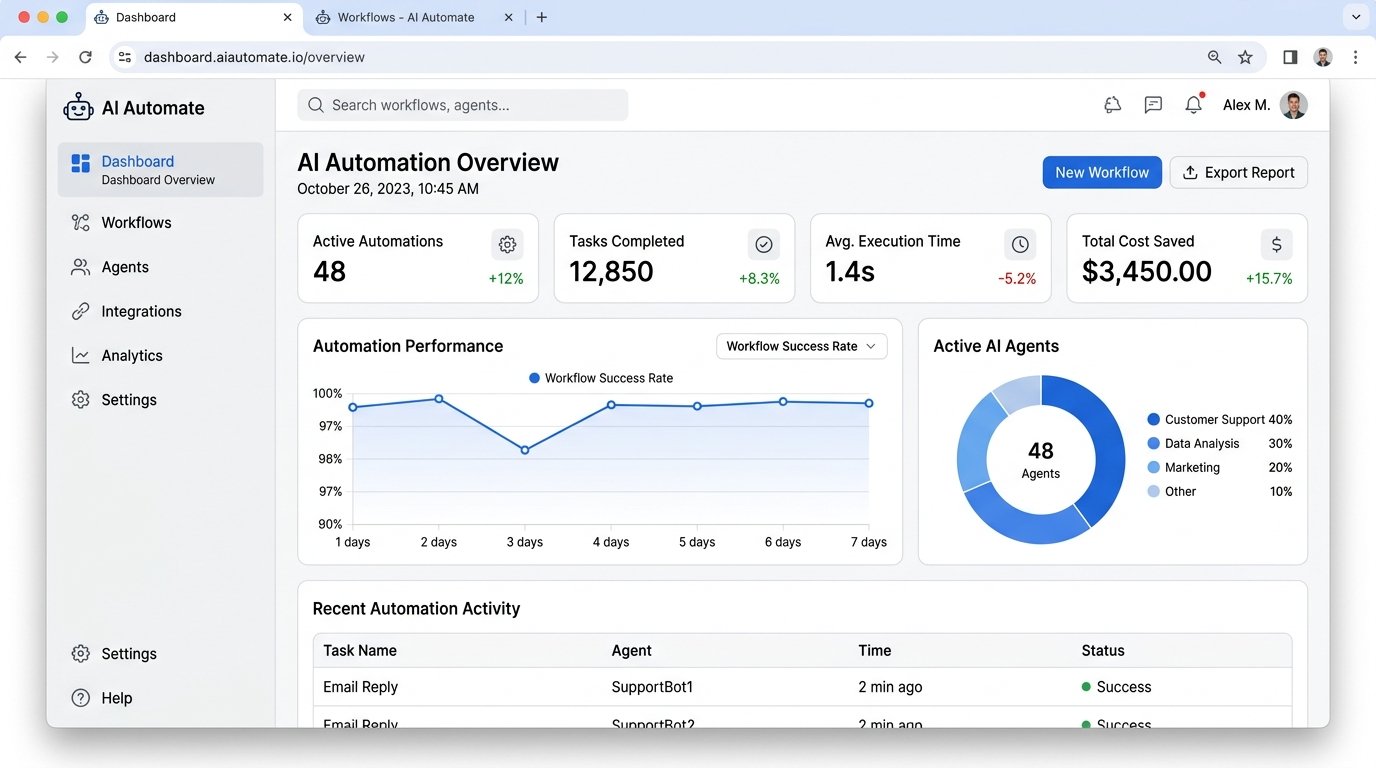Click the search magnifier icon in the field
1376x768 pixels.
click(316, 105)
